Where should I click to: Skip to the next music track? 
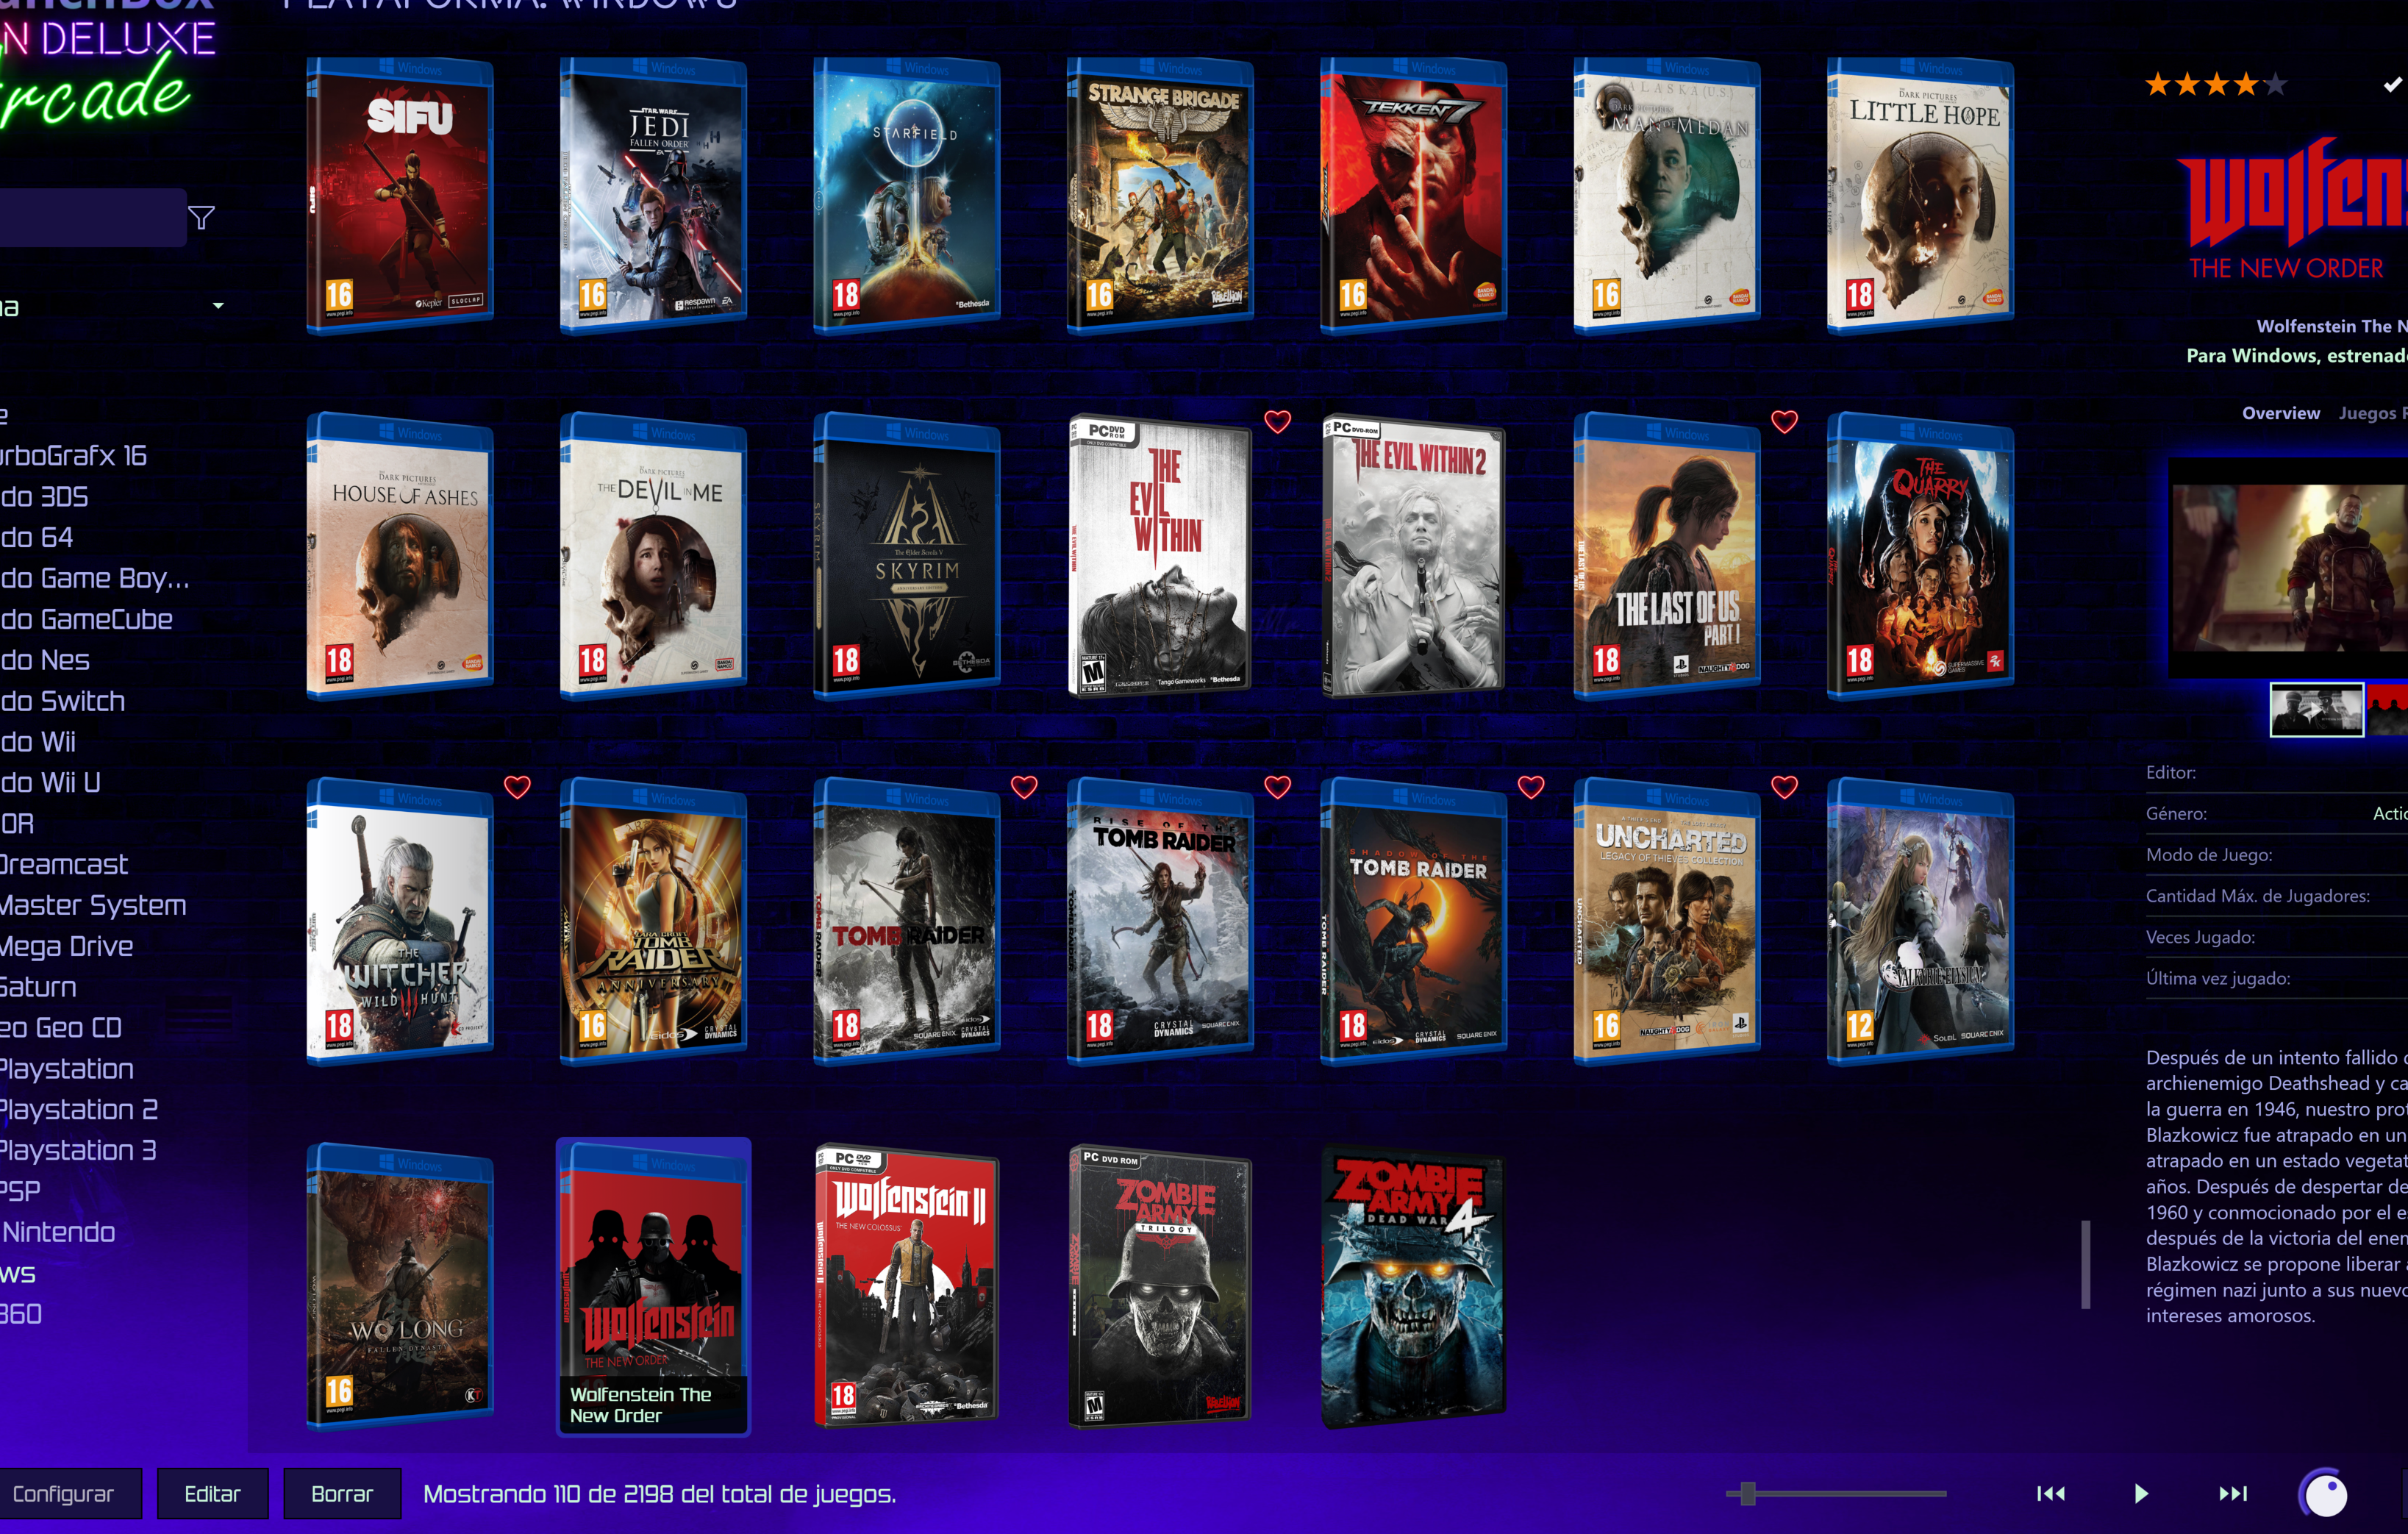click(x=2233, y=1493)
